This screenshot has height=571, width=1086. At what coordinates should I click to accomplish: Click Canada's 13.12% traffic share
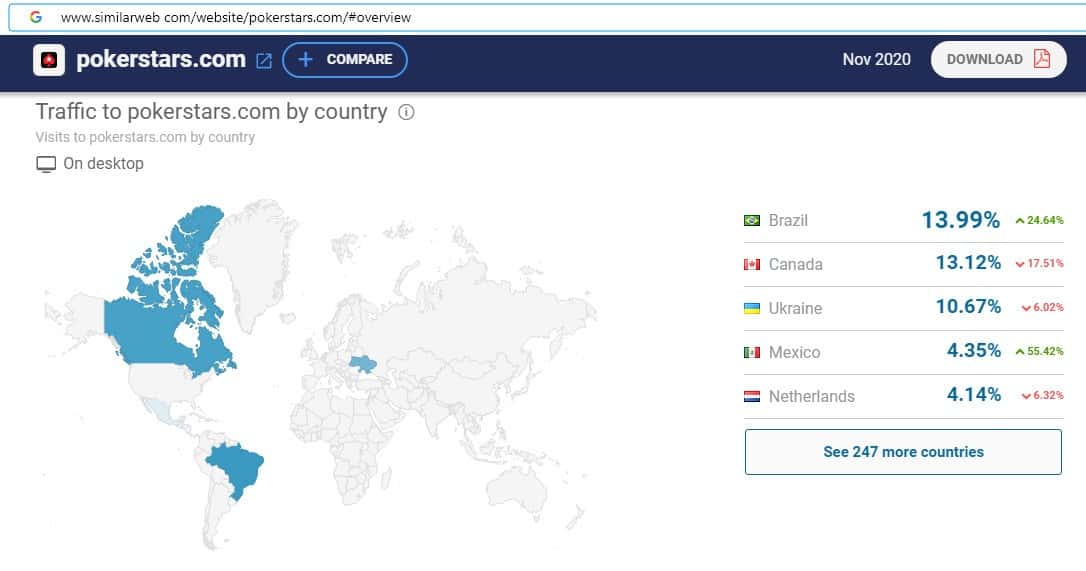pos(968,263)
